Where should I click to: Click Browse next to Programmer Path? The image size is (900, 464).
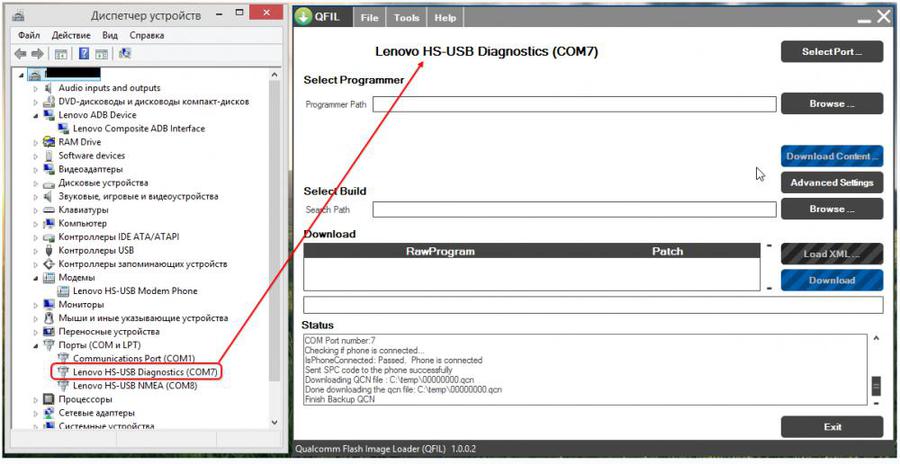pos(832,104)
